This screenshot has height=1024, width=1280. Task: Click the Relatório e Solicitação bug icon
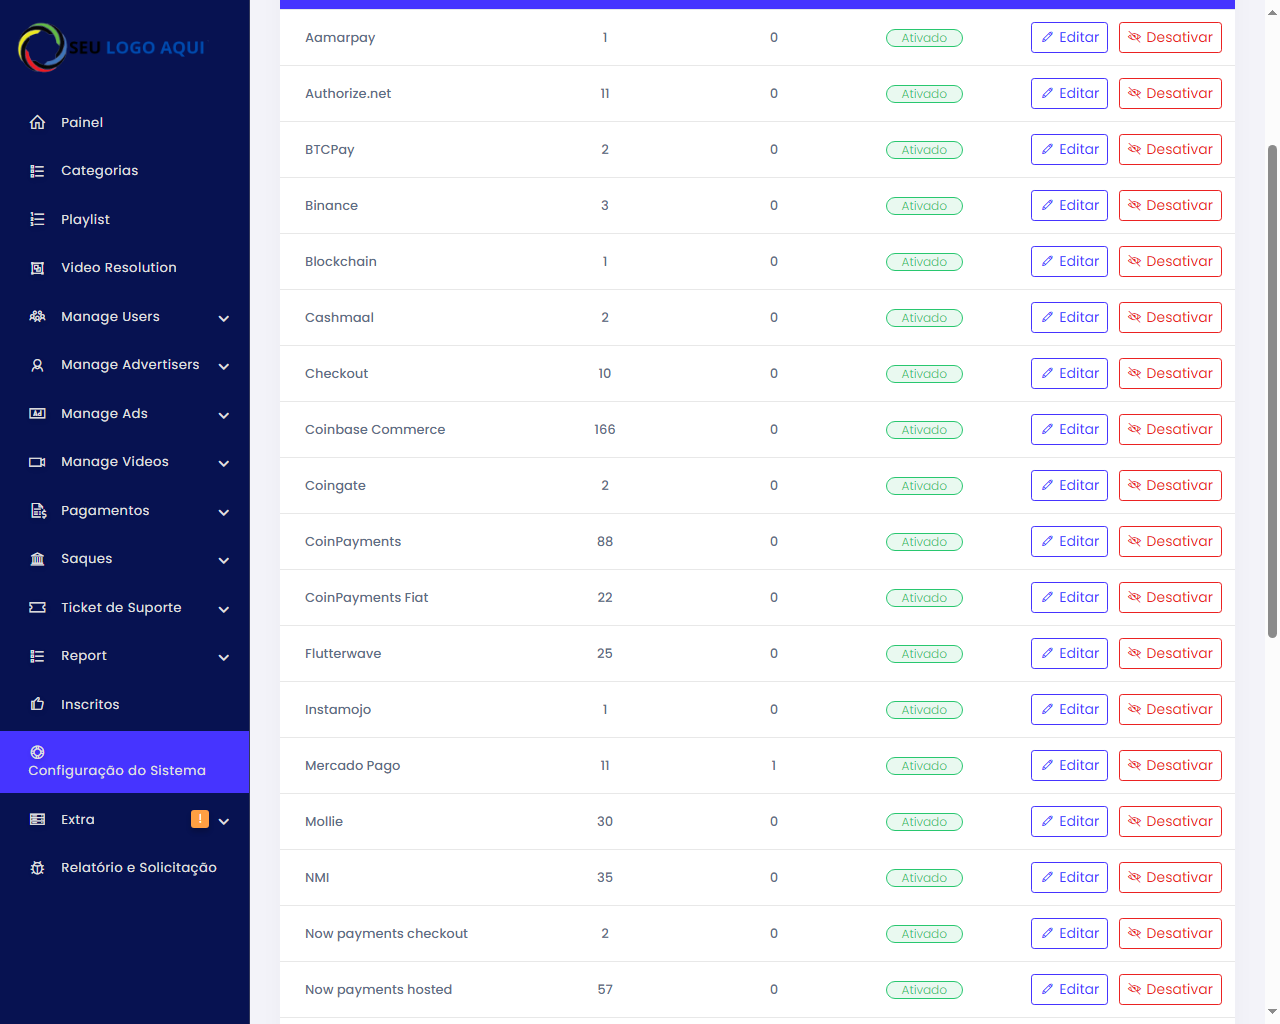coord(37,868)
